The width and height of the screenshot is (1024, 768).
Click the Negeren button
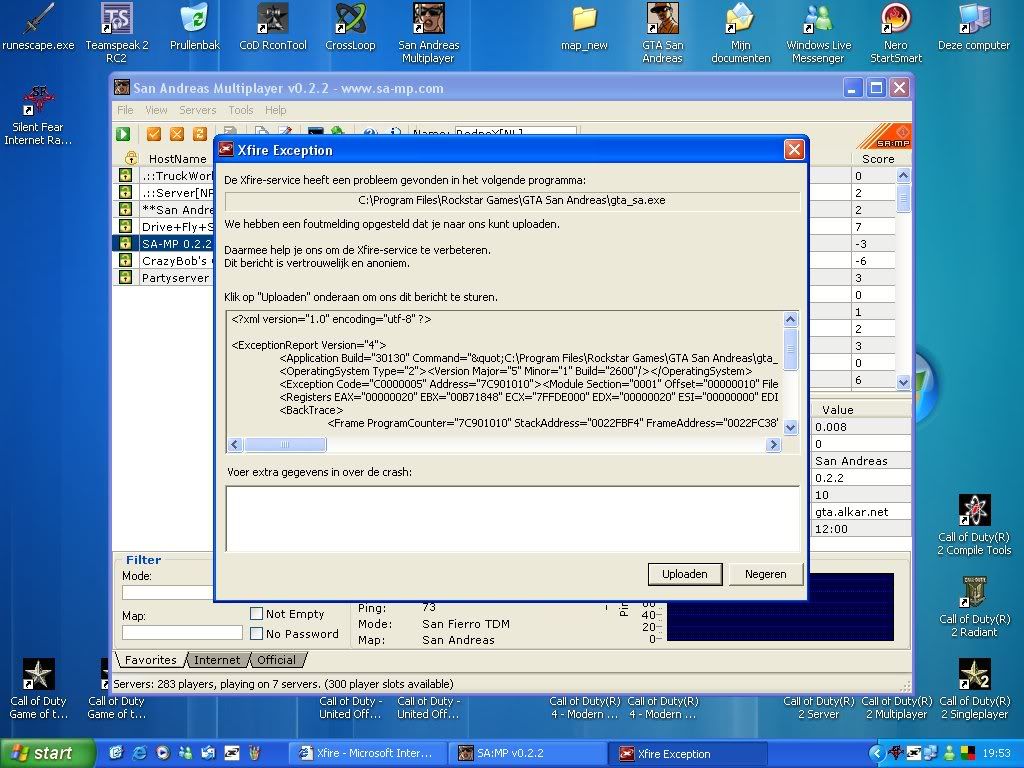[765, 574]
